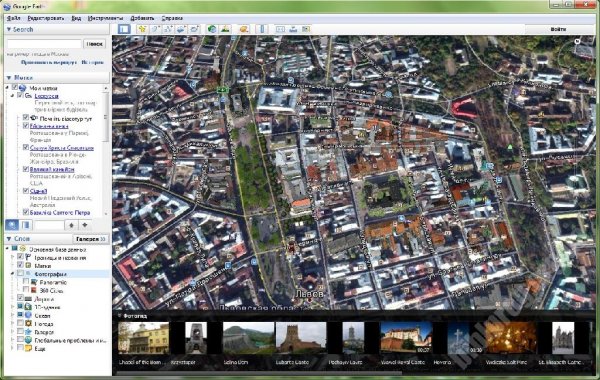
Task: Collapse the My Places tree node
Action: tap(7, 88)
